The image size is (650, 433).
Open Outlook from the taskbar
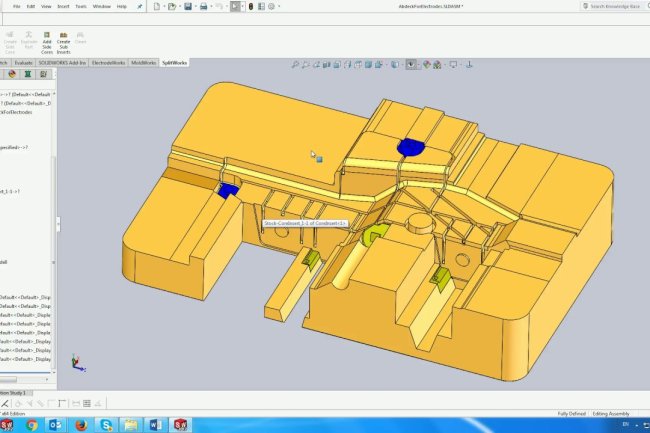click(56, 425)
